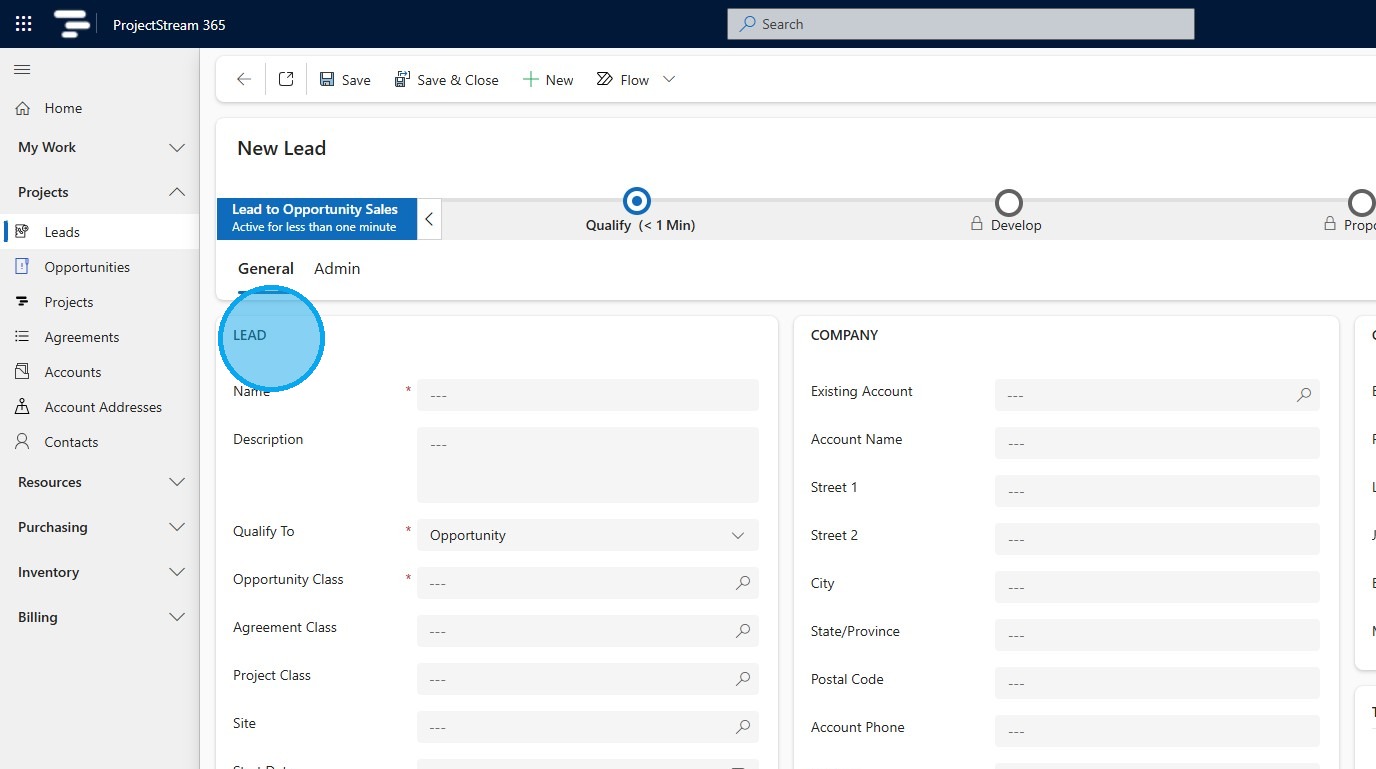Click the back arrow in command bar
This screenshot has width=1376, height=769.
tap(243, 80)
